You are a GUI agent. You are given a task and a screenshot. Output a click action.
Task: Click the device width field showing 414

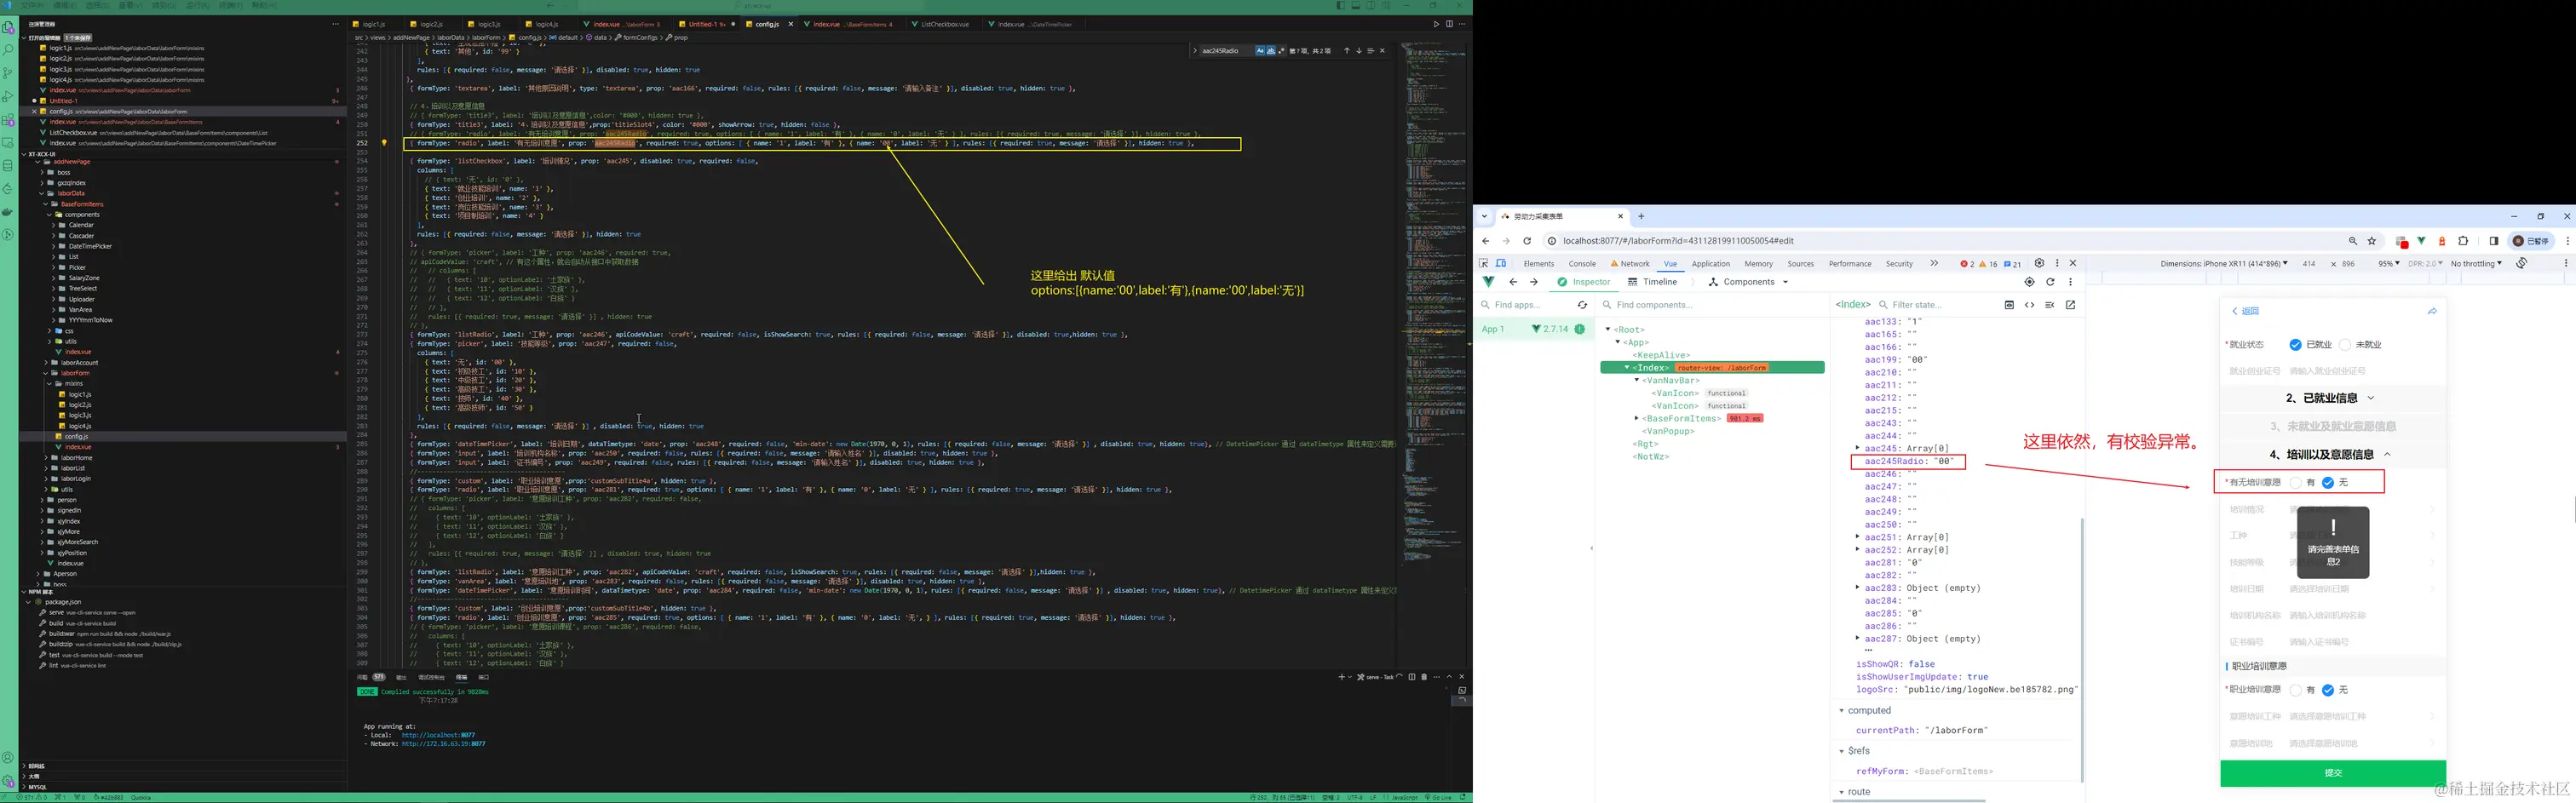[x=2308, y=264]
